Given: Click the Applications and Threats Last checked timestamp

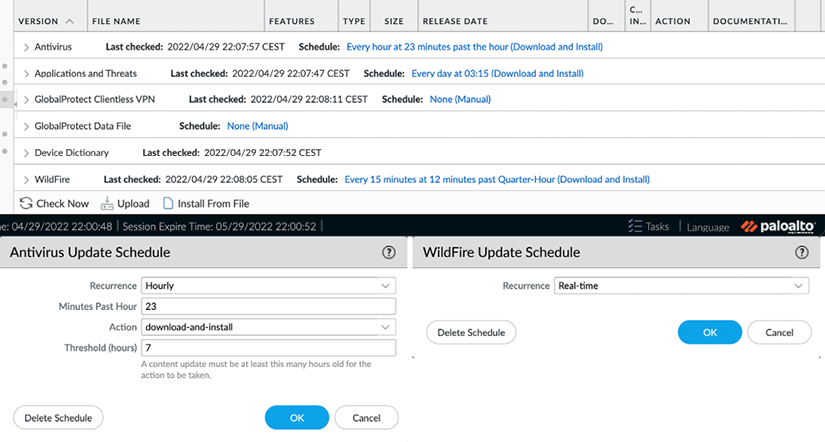Looking at the screenshot, I should click(290, 74).
